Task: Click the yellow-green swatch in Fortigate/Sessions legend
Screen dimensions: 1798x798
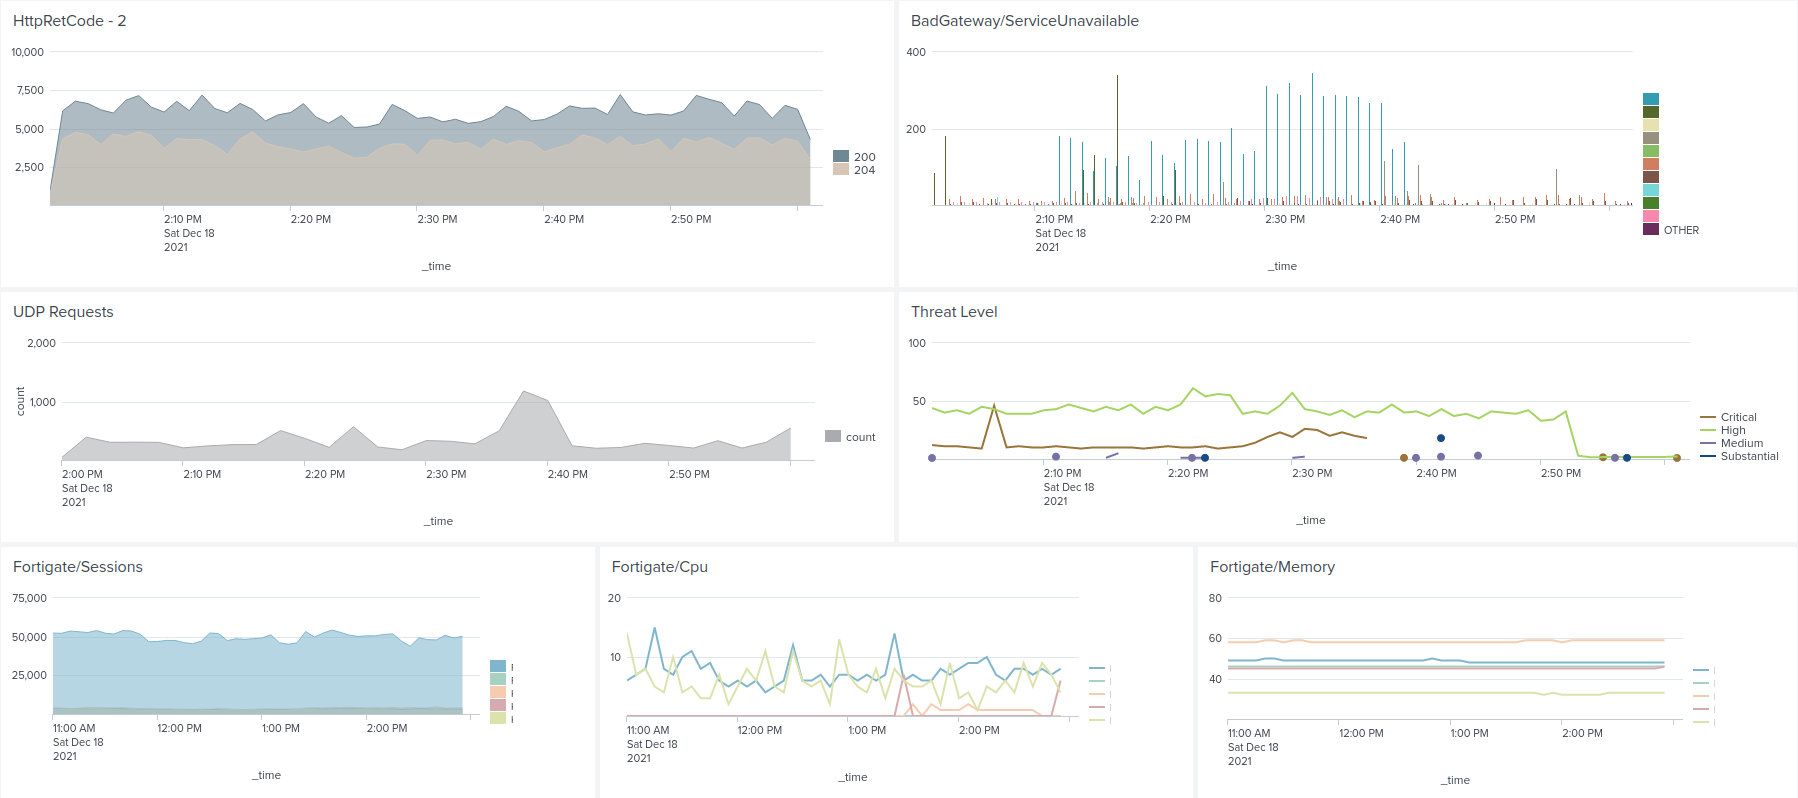Action: pos(498,718)
